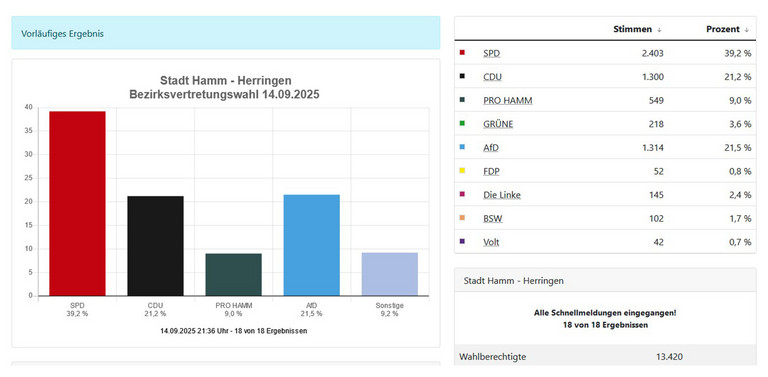
Task: Sort by the Prozent column arrow
Action: tap(746, 30)
